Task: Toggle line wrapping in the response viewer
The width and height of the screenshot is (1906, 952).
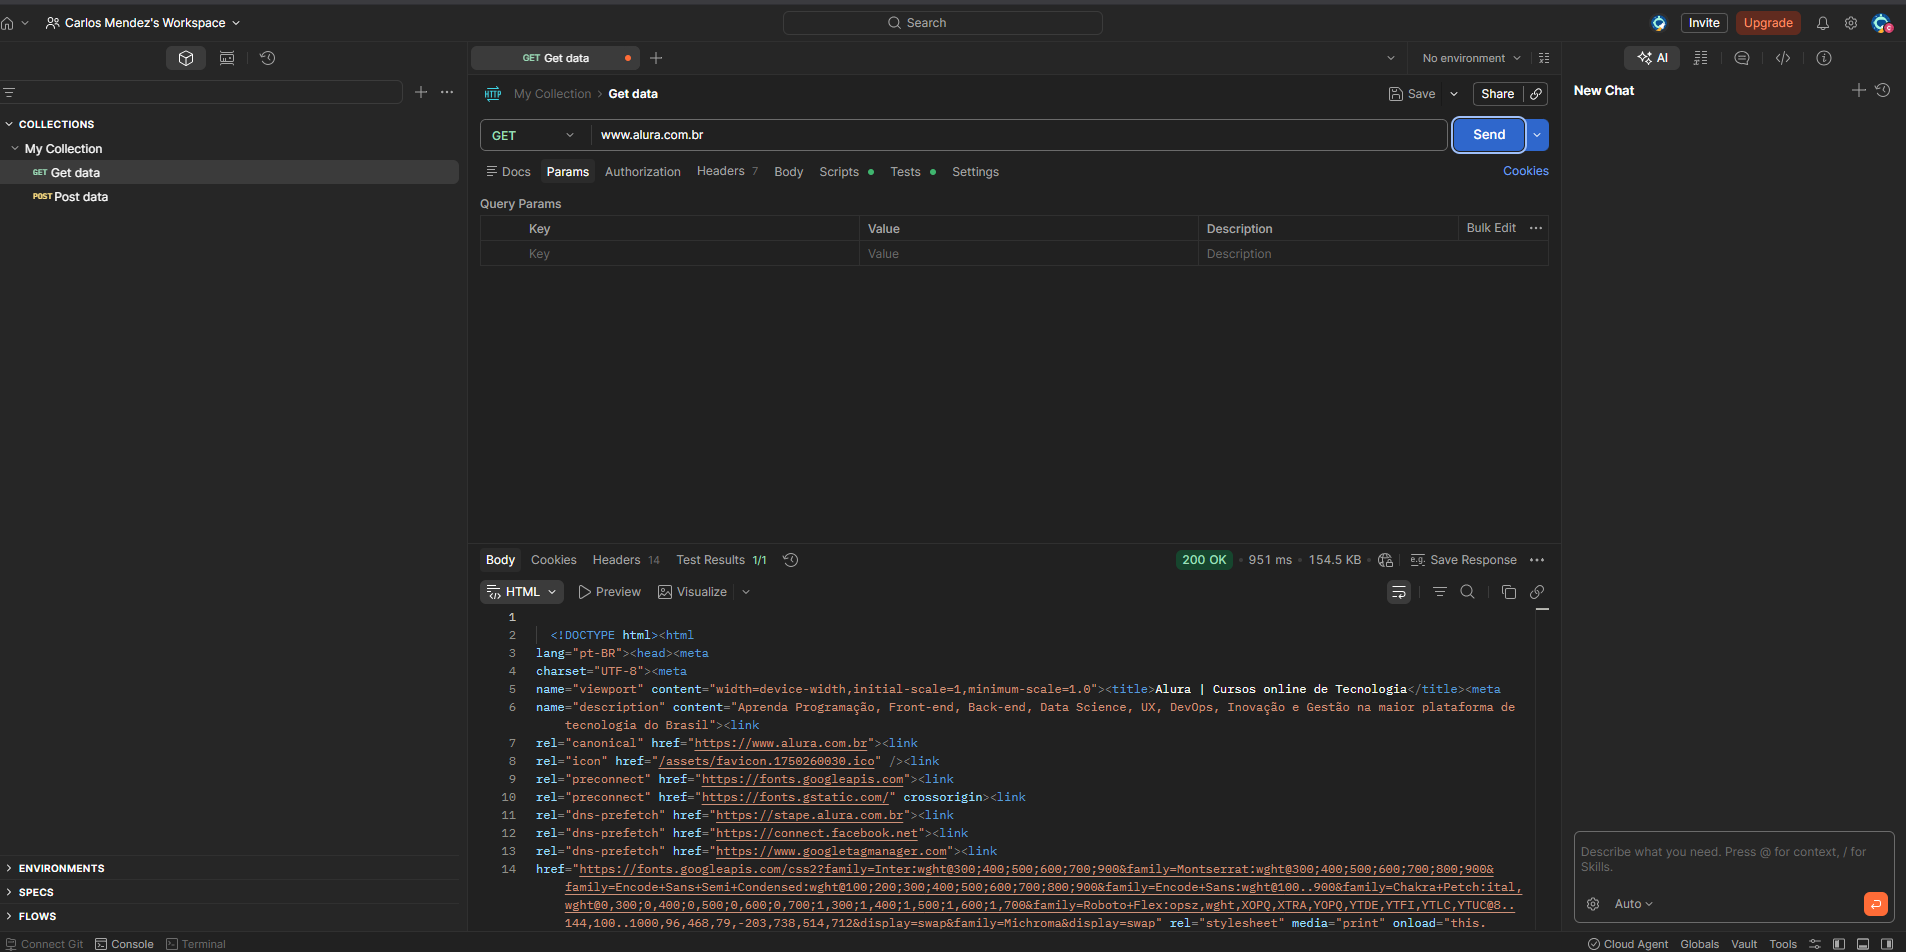Action: click(1398, 592)
